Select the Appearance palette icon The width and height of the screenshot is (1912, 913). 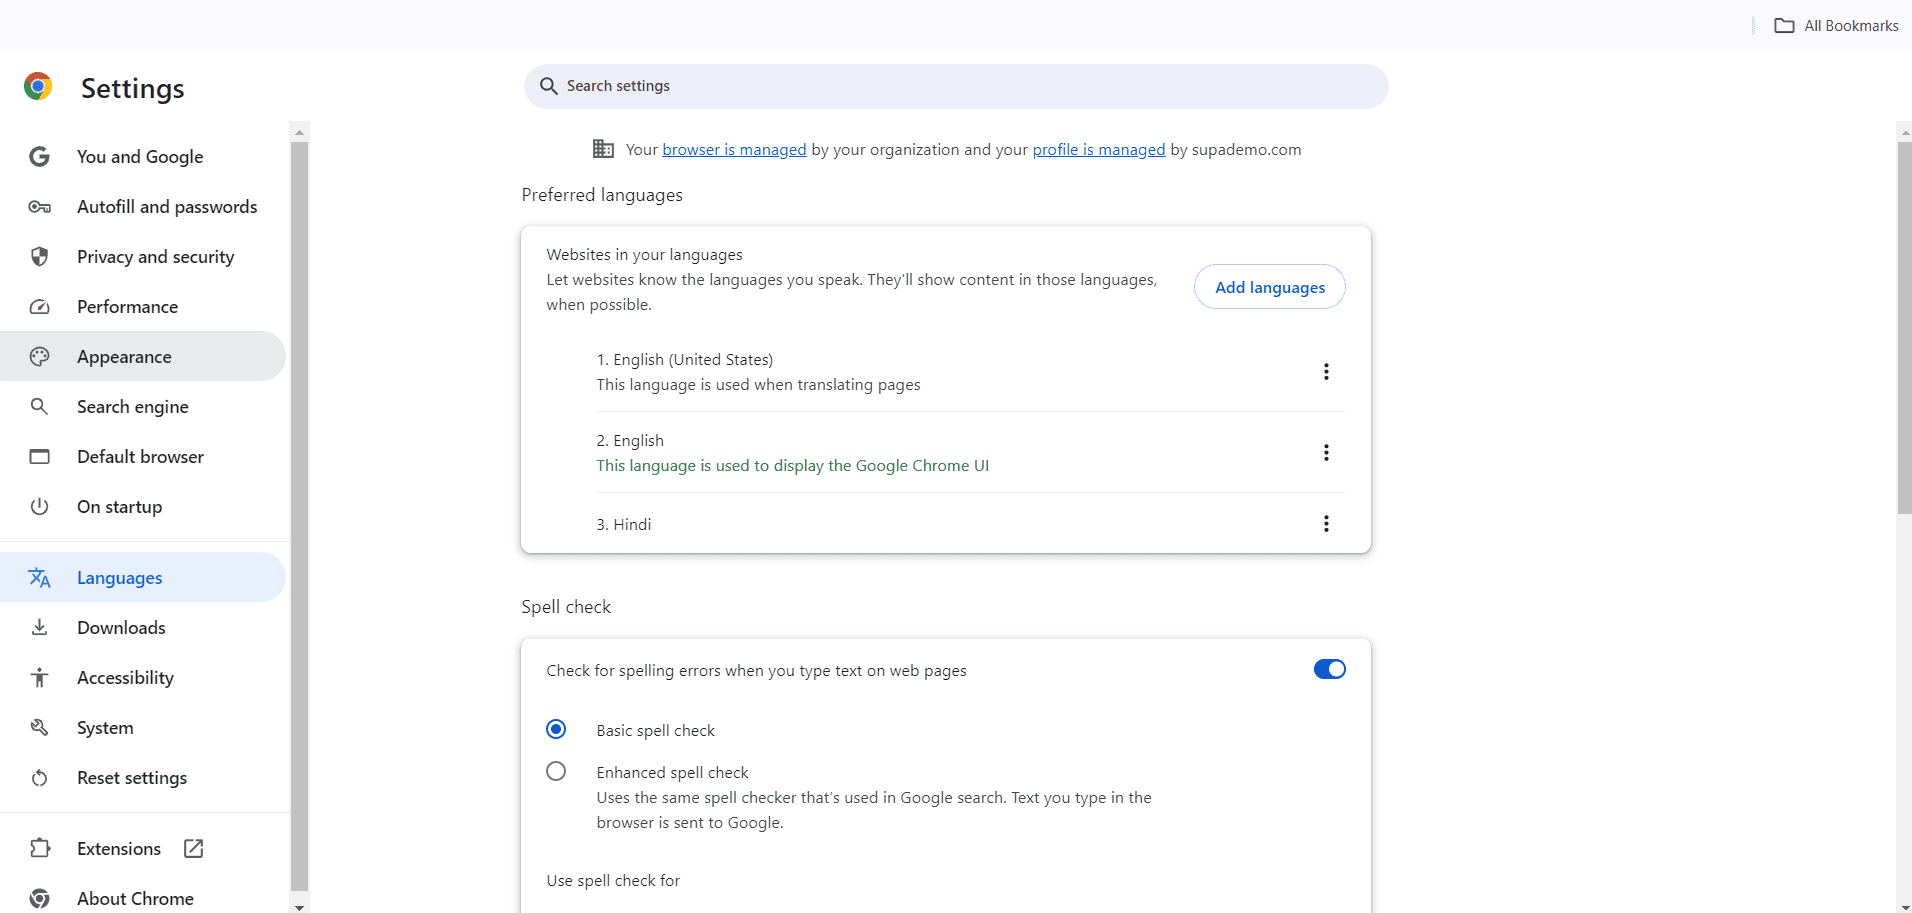pos(39,356)
